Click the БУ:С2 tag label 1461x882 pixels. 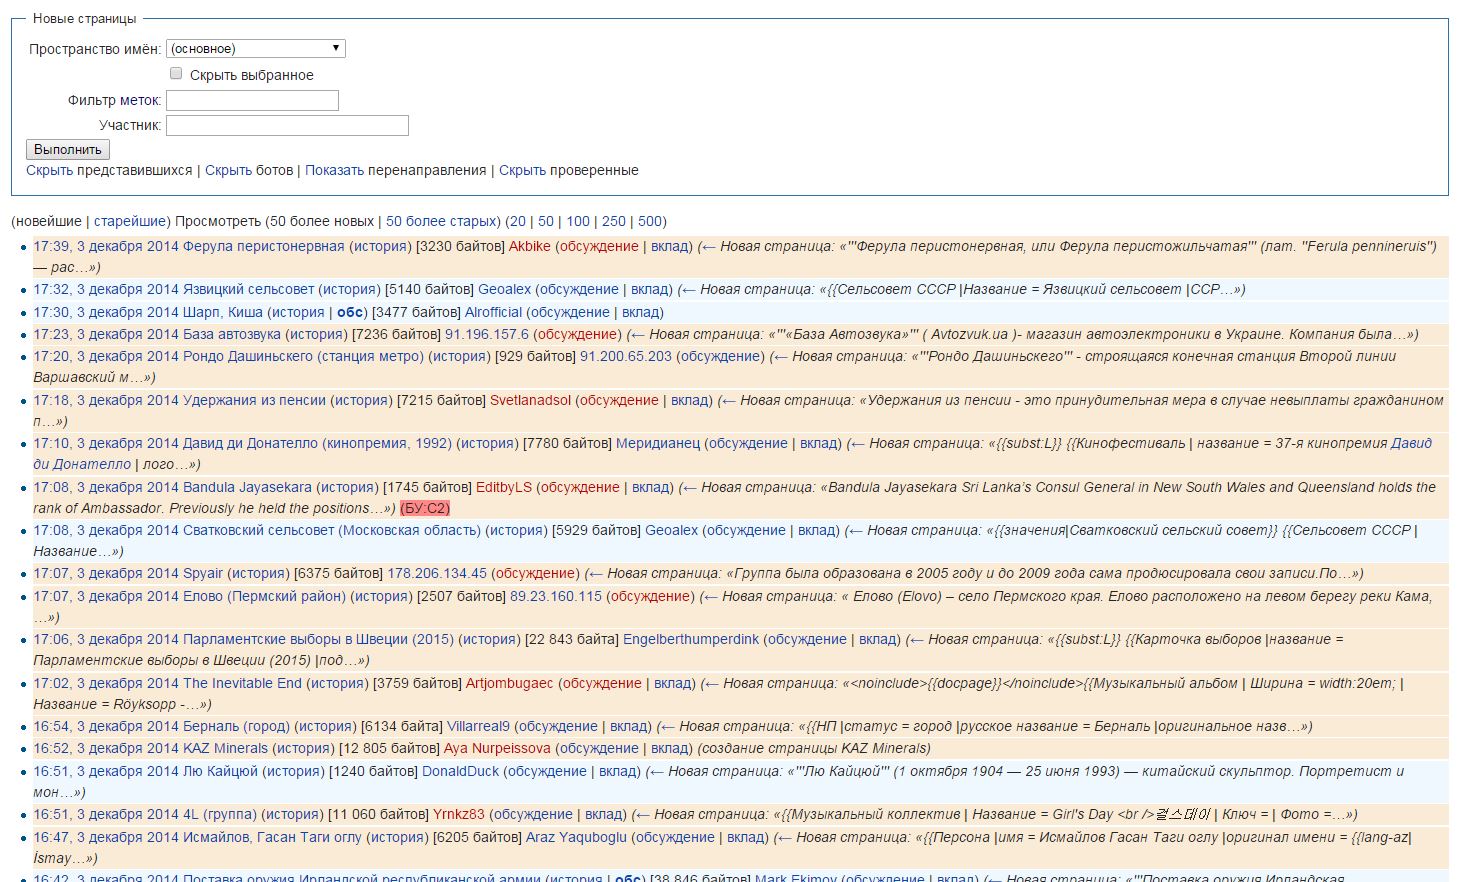point(425,508)
